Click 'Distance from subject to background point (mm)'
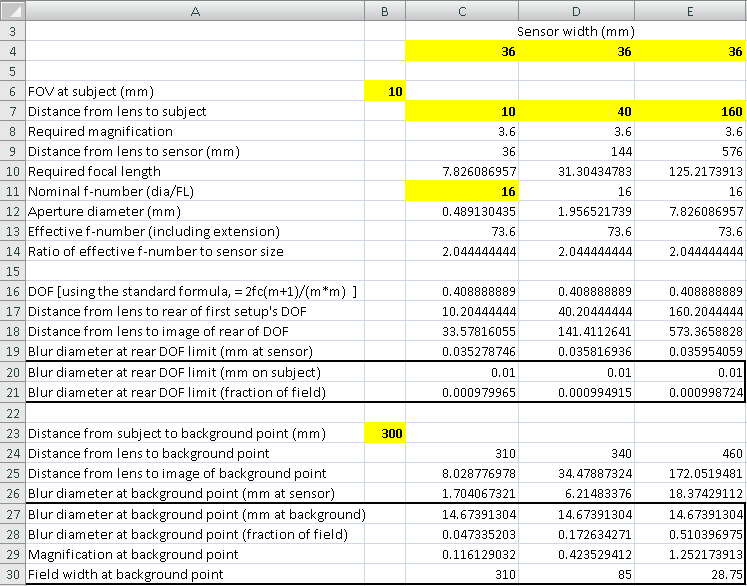The image size is (747, 586). point(177,433)
